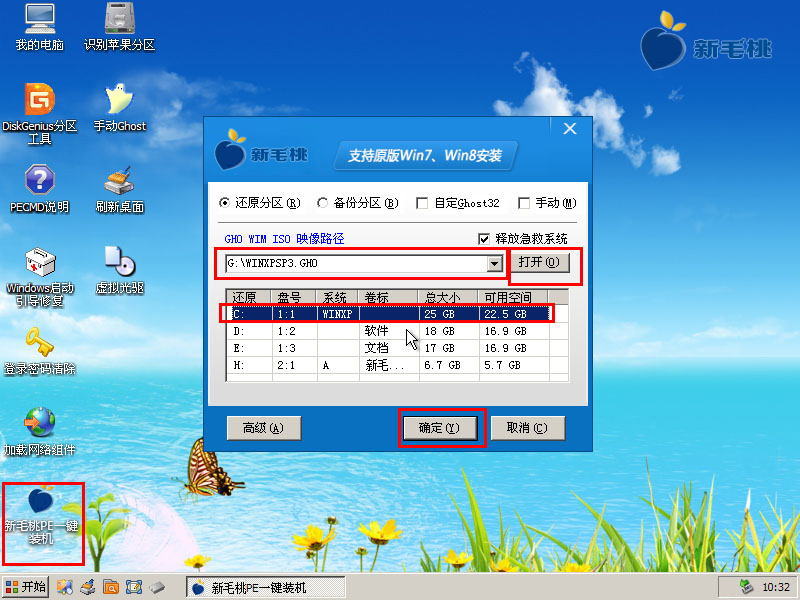The height and width of the screenshot is (600, 800).
Task: Click the 开始 start button
Action: pyautogui.click(x=25, y=587)
